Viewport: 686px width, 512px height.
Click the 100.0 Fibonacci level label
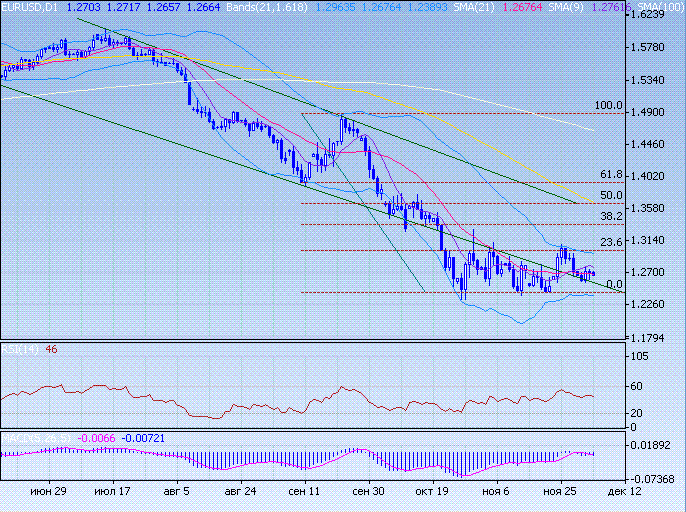click(x=608, y=105)
